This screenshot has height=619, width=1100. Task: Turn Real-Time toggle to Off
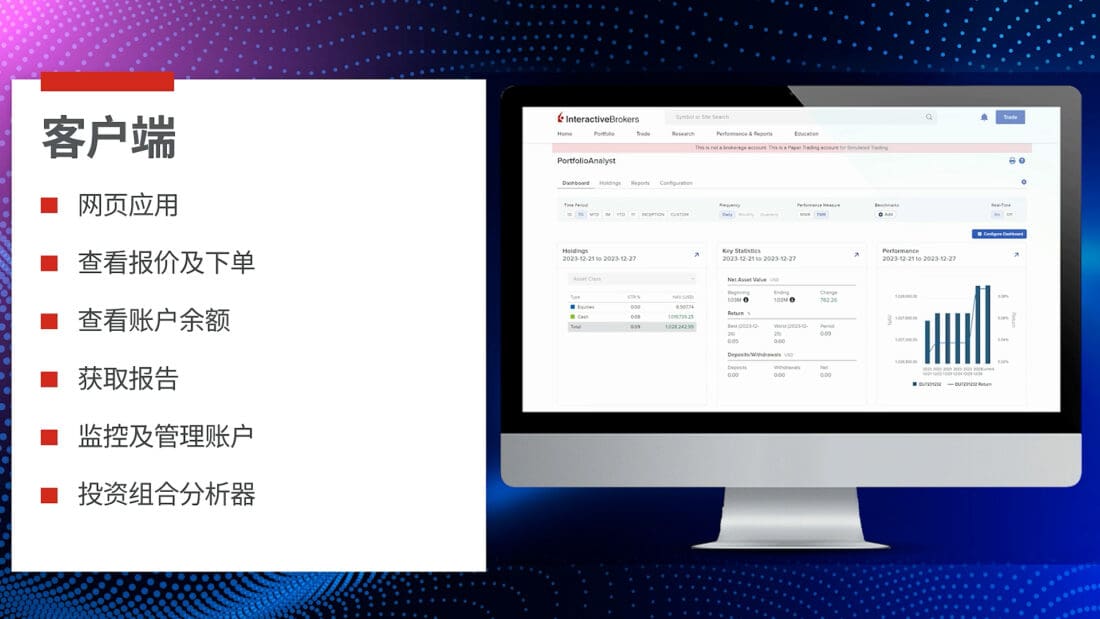(1009, 214)
